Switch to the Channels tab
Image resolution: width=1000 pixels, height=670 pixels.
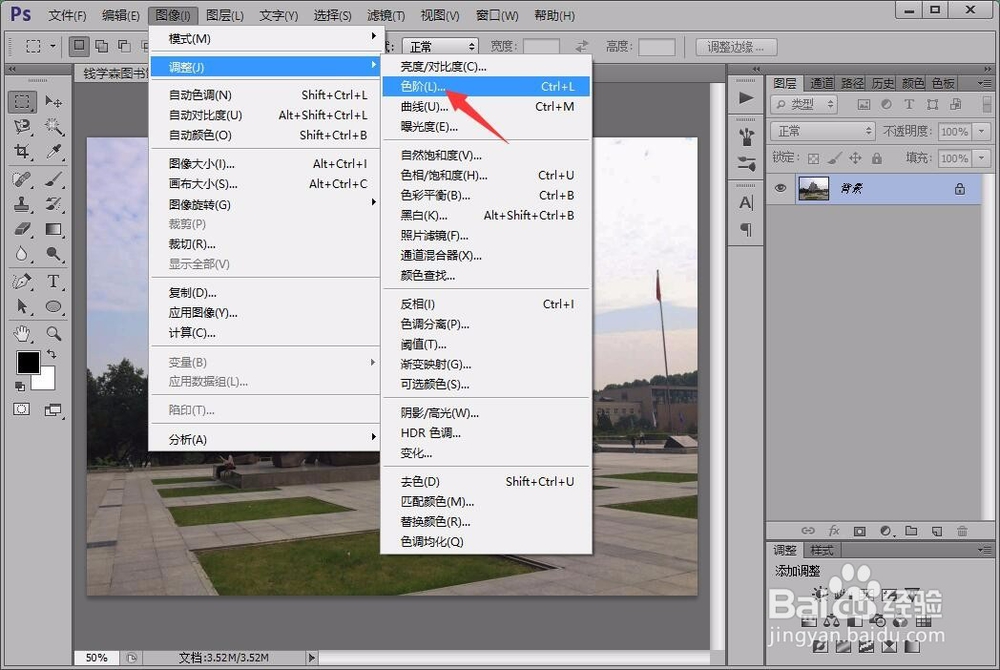coord(821,84)
